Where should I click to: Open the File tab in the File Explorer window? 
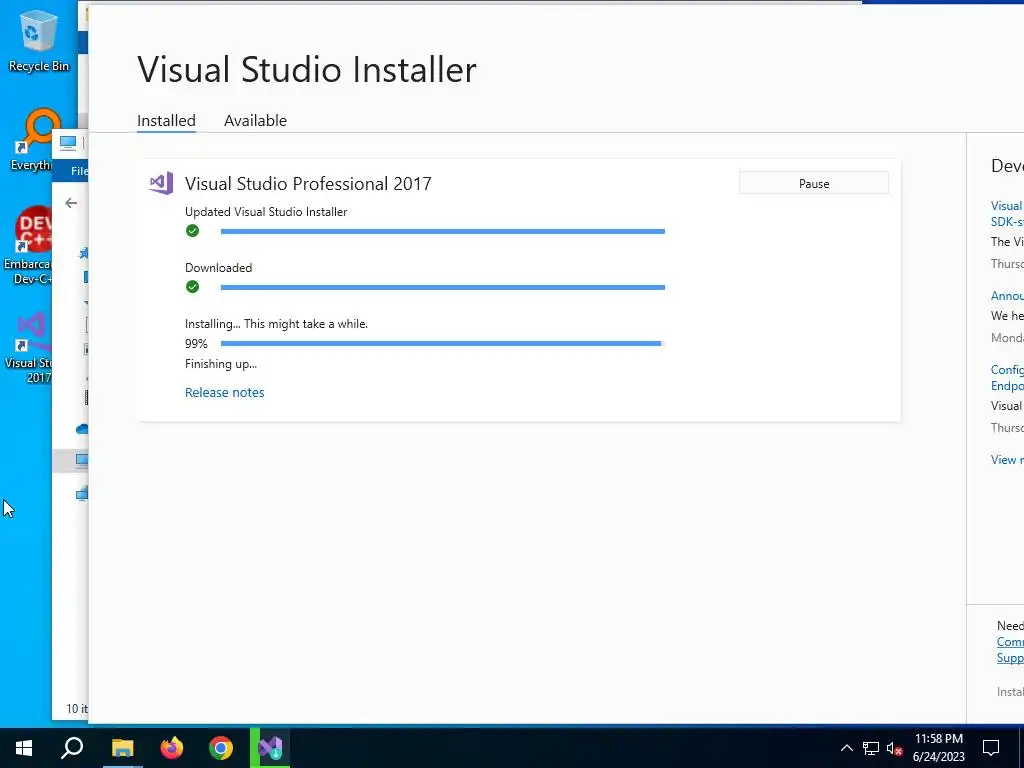[x=78, y=171]
